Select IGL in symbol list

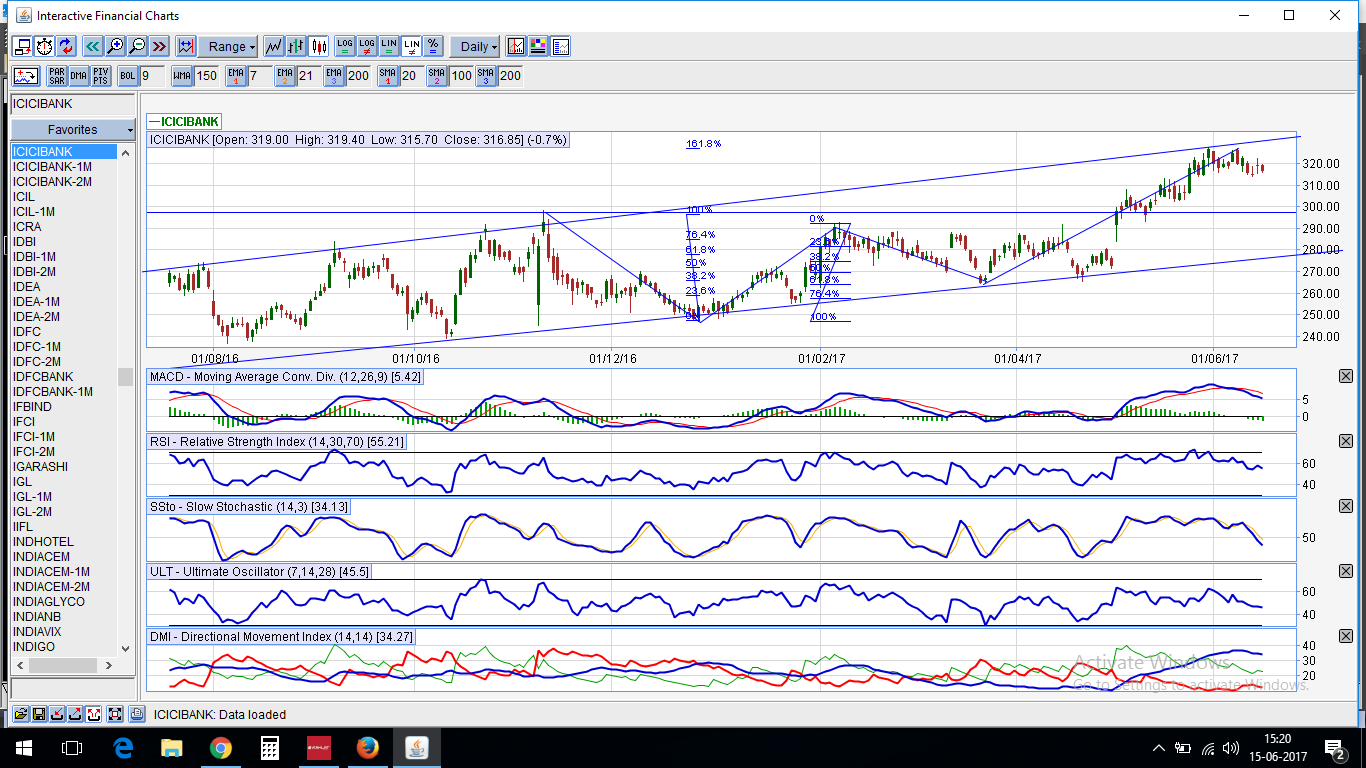(x=65, y=482)
